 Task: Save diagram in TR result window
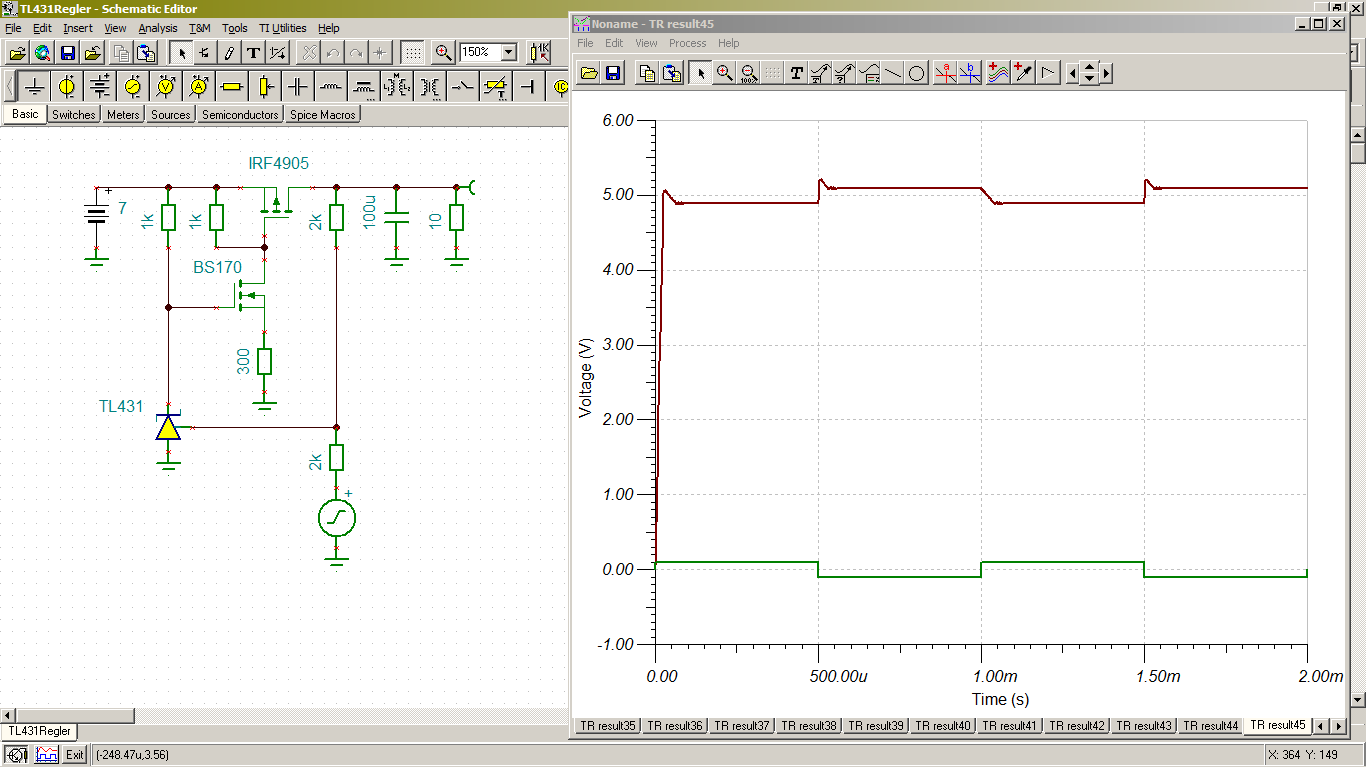click(x=612, y=72)
